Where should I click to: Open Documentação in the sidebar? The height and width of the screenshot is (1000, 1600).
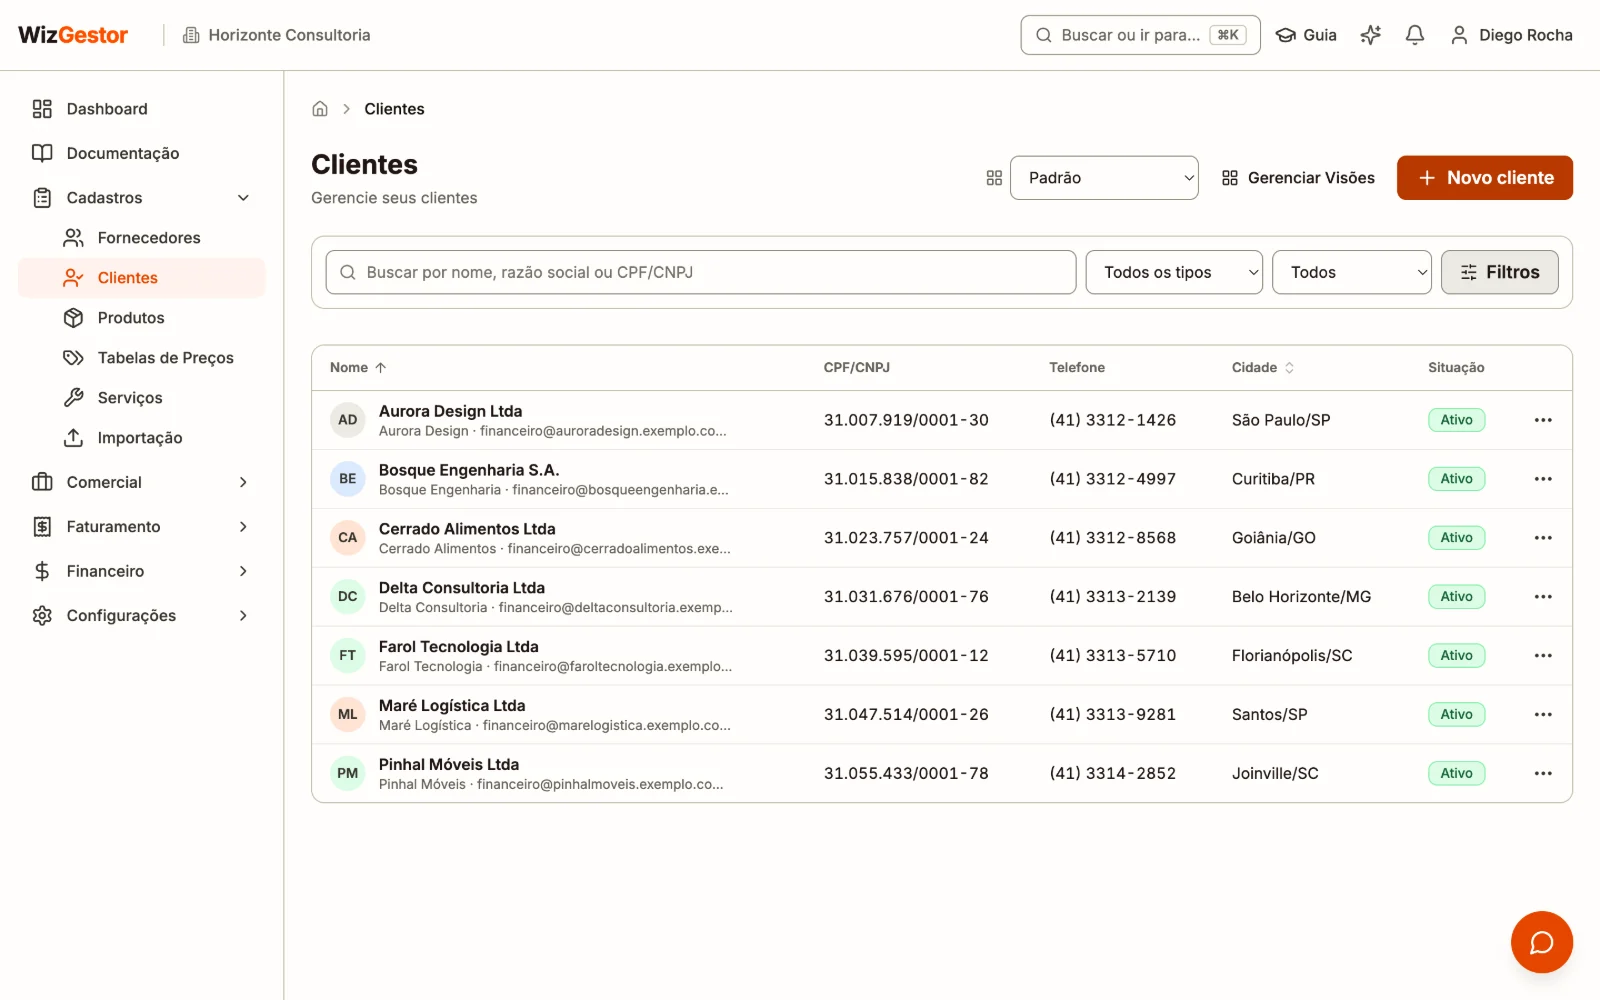click(141, 153)
